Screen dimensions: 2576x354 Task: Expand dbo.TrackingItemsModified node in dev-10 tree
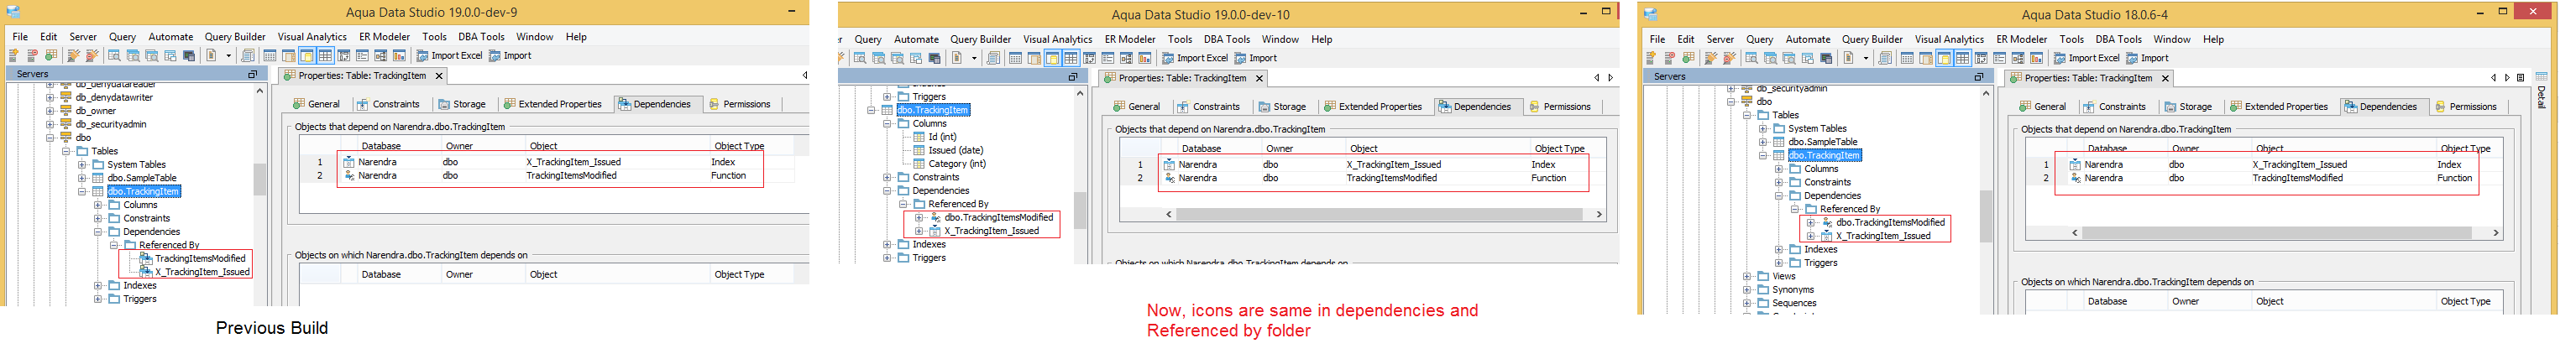pos(919,218)
